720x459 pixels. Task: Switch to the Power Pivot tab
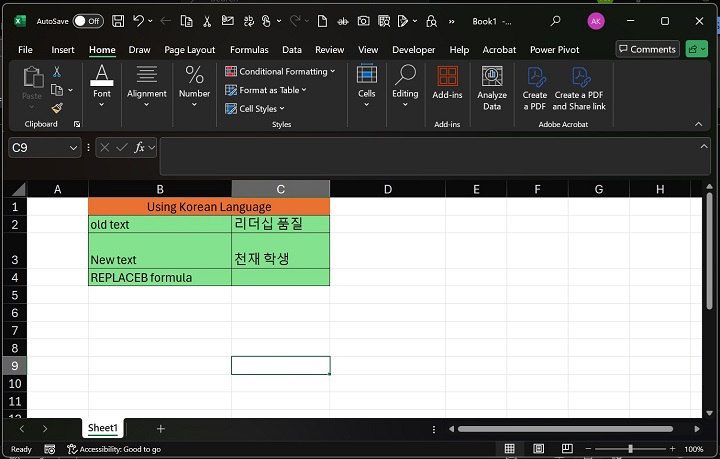pos(554,50)
